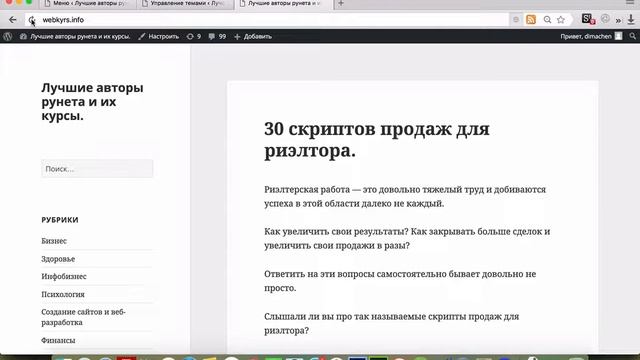The height and width of the screenshot is (360, 640).
Task: Open the black S! extension icon
Action: coord(588,19)
